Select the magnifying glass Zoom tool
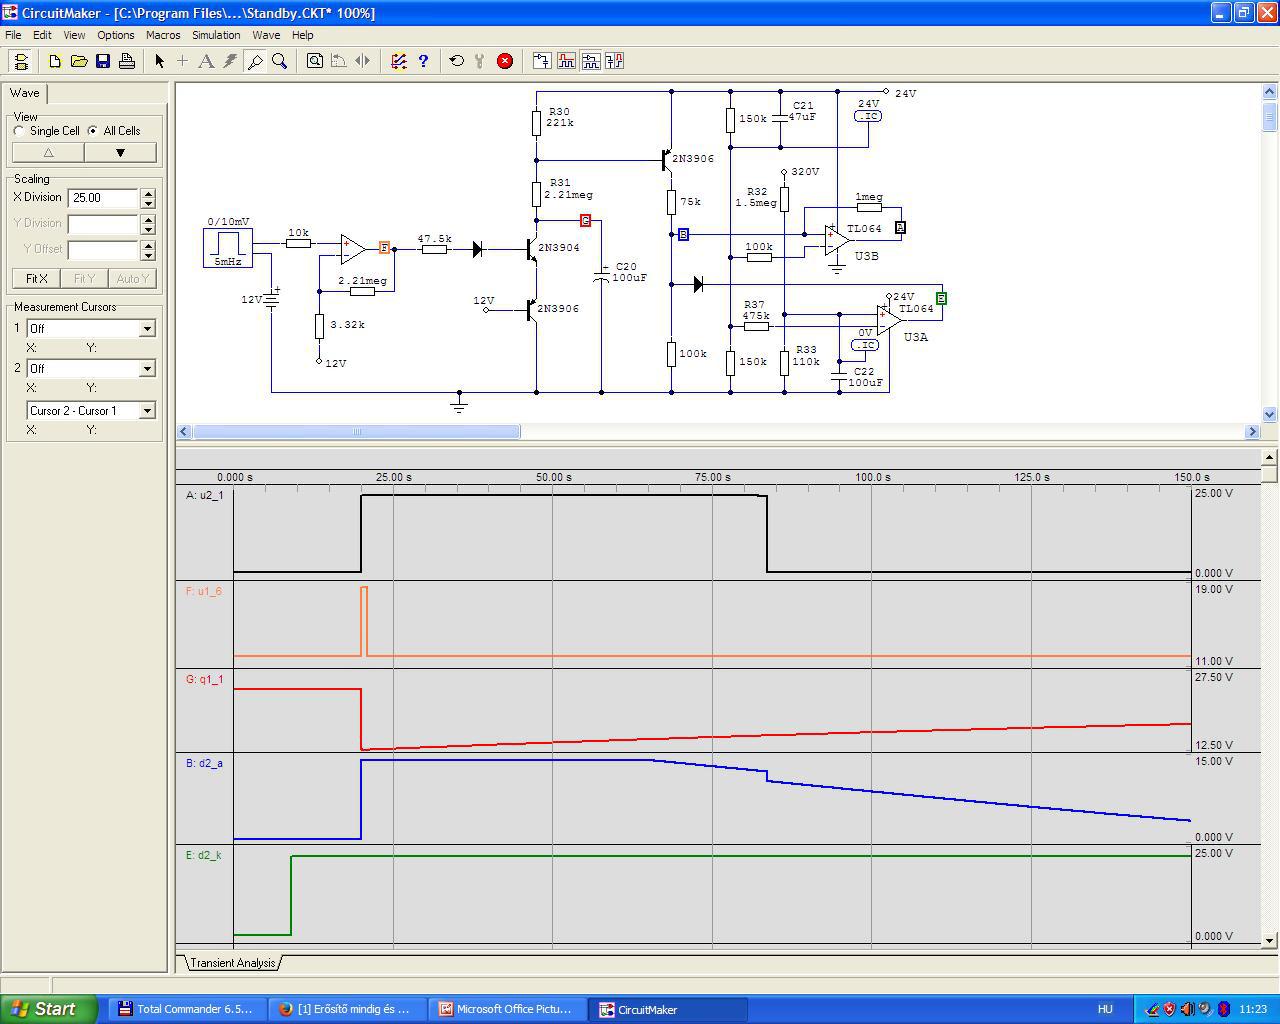 click(x=280, y=61)
